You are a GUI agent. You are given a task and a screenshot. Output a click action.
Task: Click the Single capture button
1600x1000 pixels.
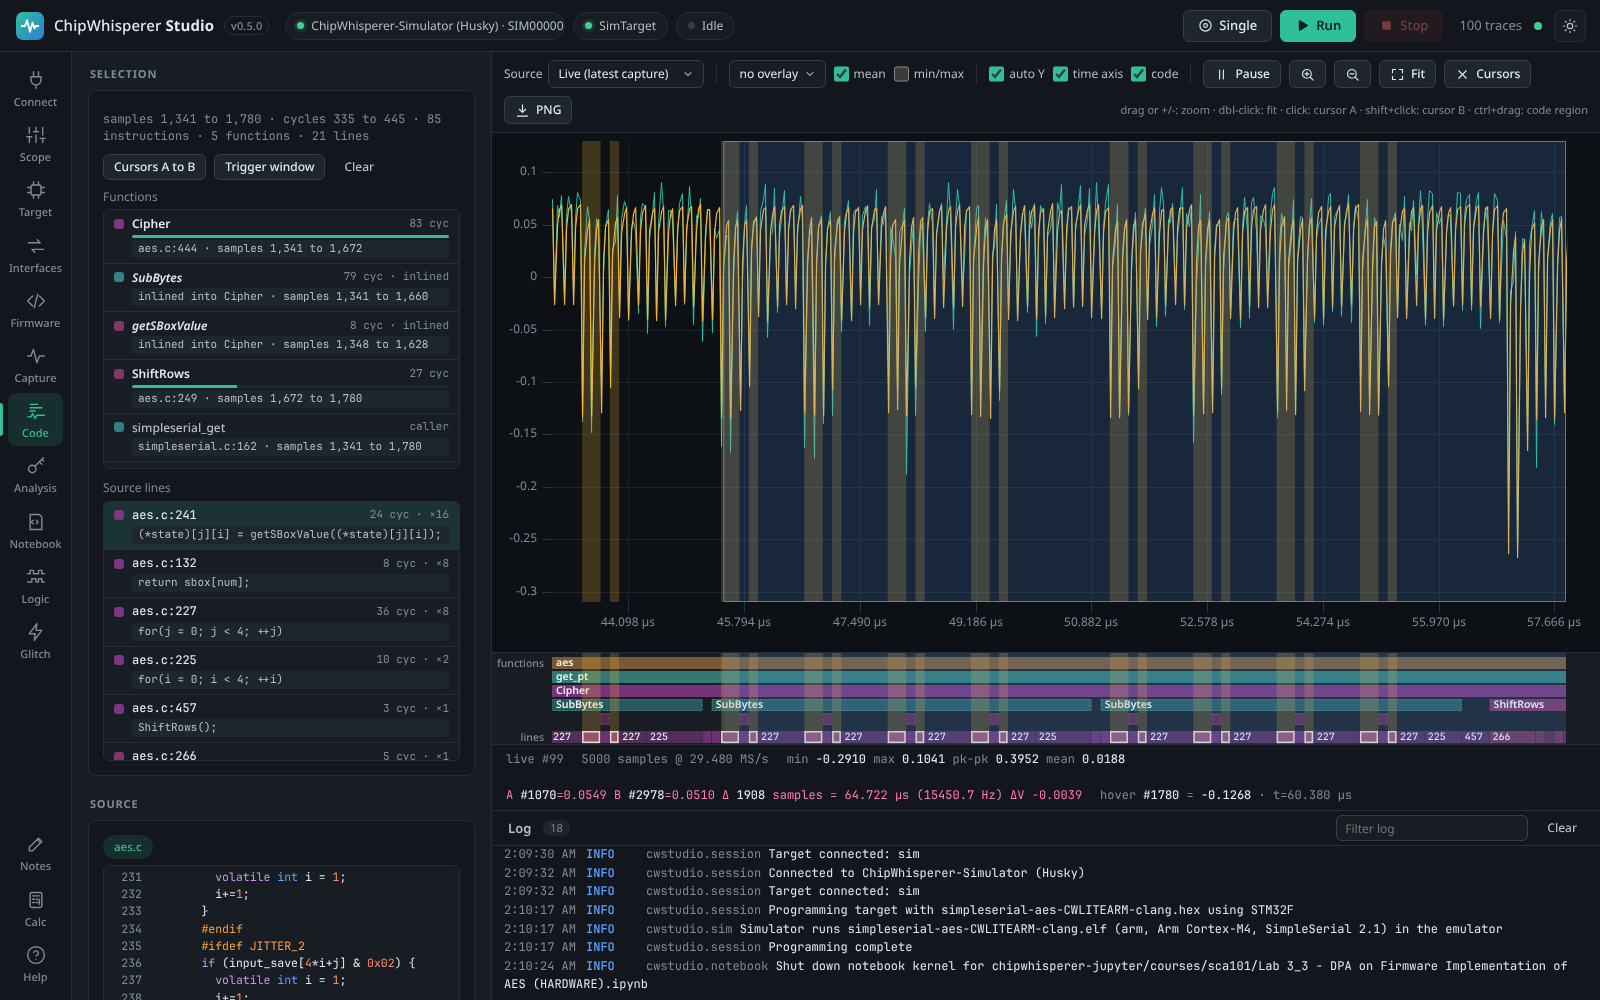pos(1227,26)
